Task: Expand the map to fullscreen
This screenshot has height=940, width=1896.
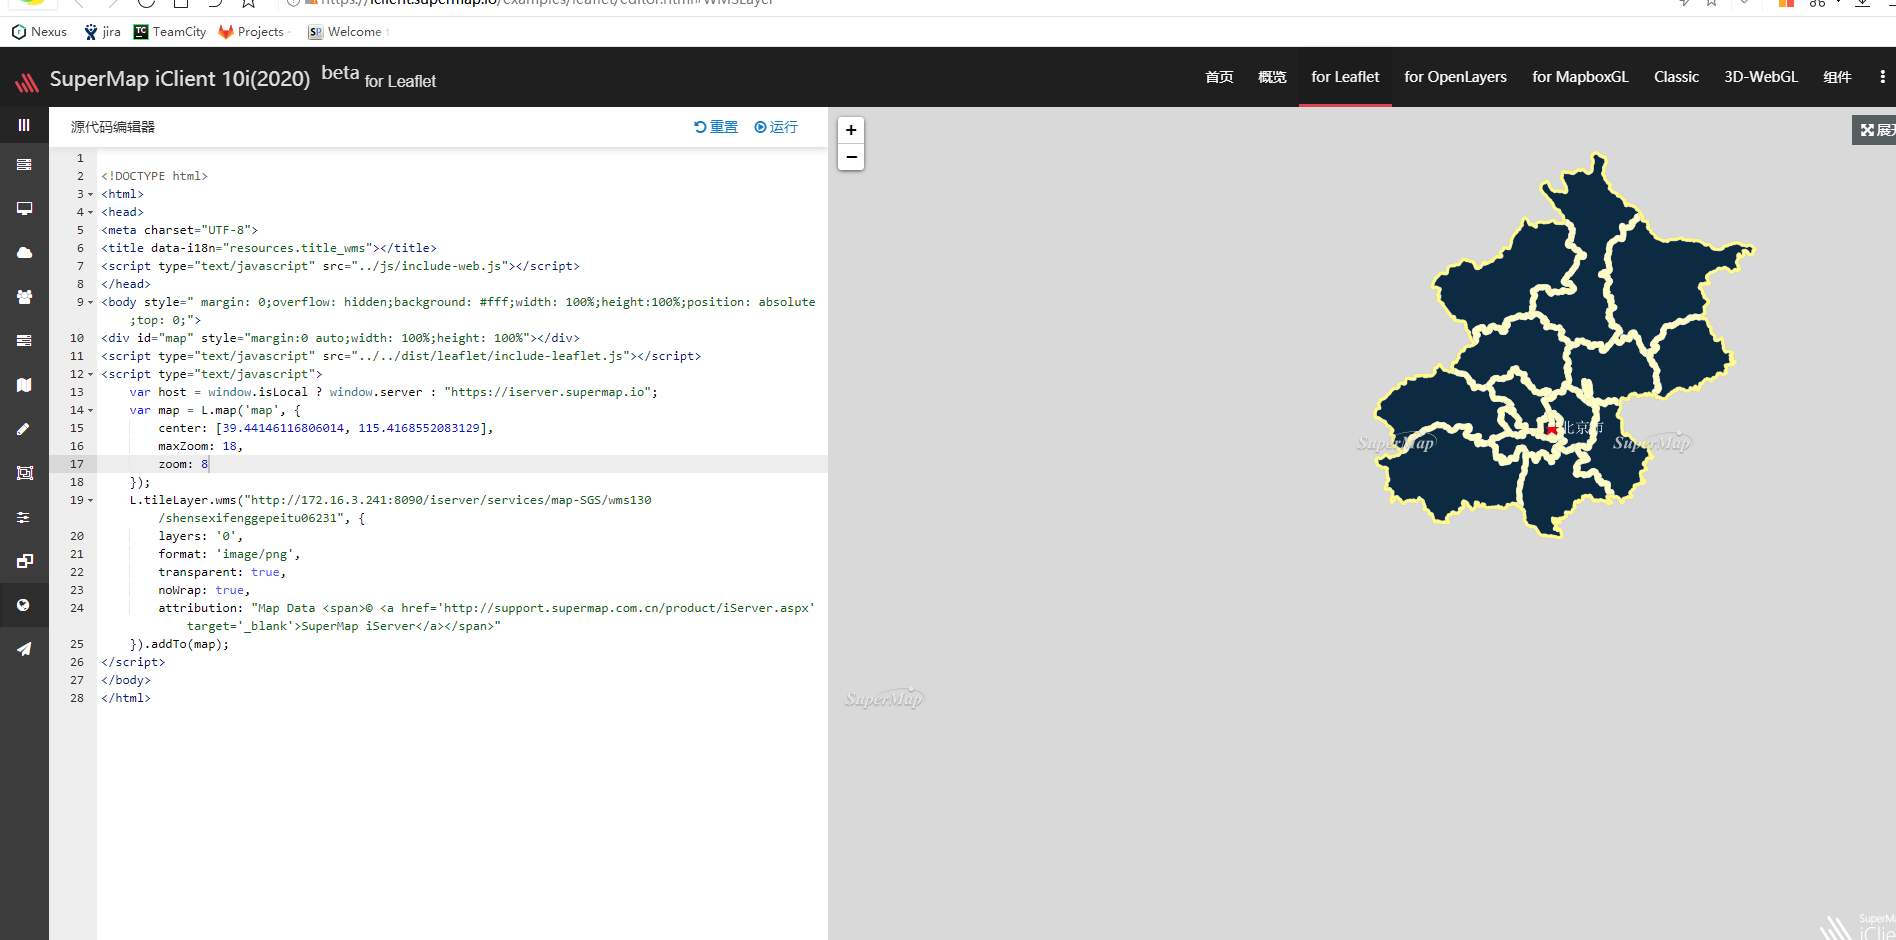Action: coord(1875,130)
